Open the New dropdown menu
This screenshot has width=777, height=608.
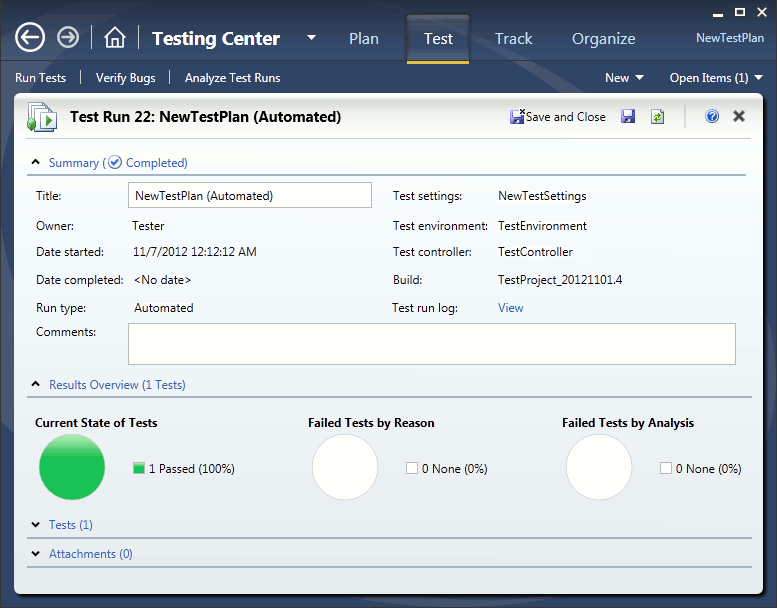point(624,78)
